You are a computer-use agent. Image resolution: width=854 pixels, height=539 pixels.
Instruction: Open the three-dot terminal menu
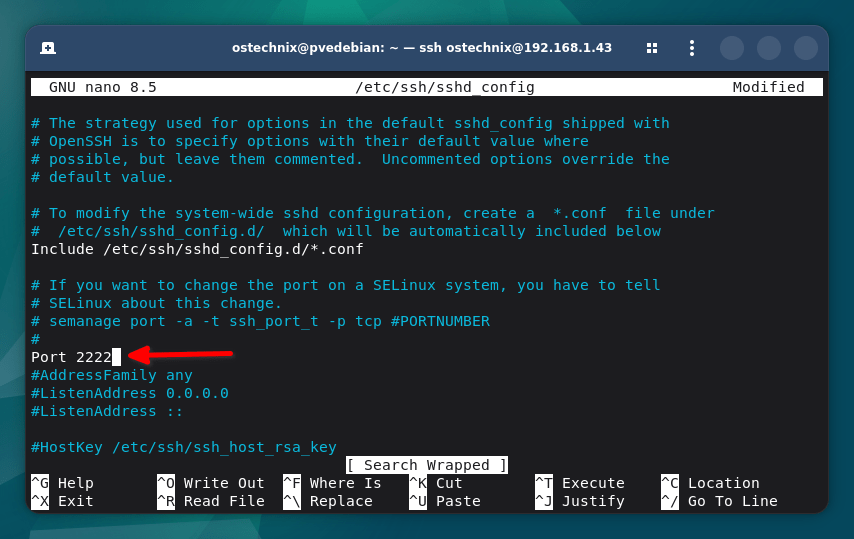691,48
